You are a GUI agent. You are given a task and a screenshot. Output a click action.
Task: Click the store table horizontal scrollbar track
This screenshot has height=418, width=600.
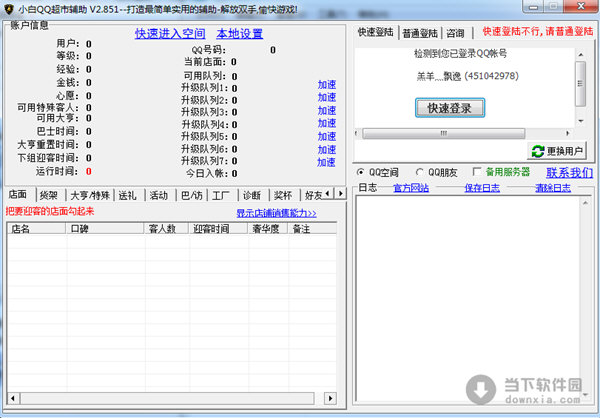167,398
